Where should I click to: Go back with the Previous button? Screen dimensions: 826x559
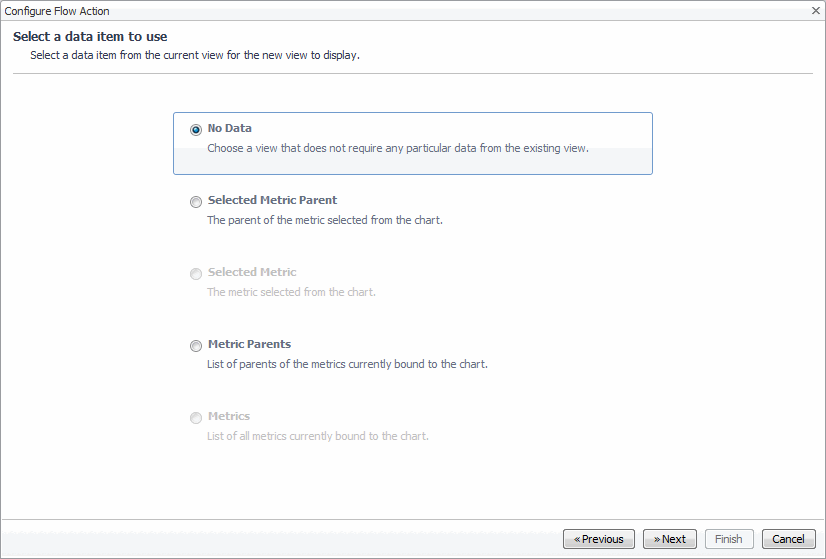pyautogui.click(x=599, y=539)
